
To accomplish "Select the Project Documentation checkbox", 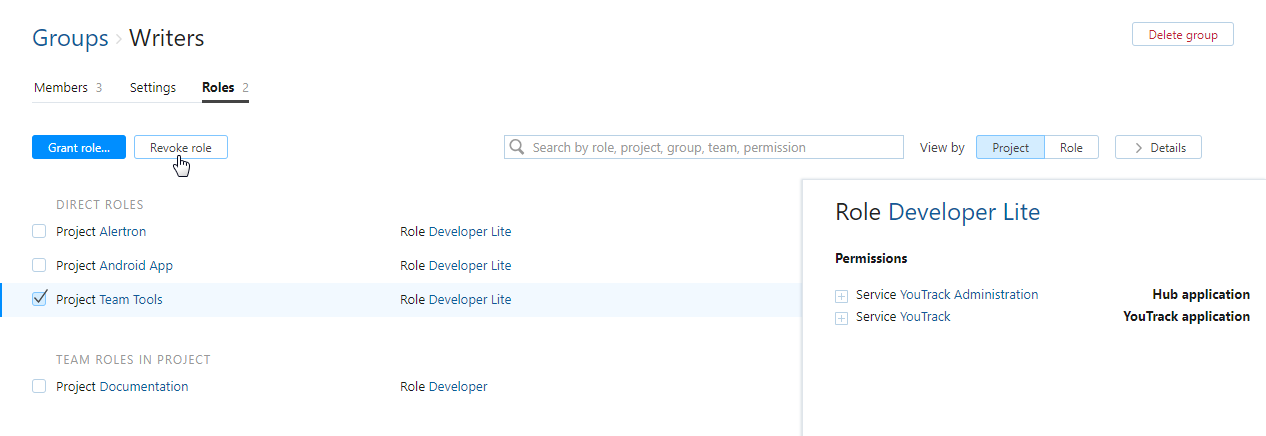I will click(39, 387).
